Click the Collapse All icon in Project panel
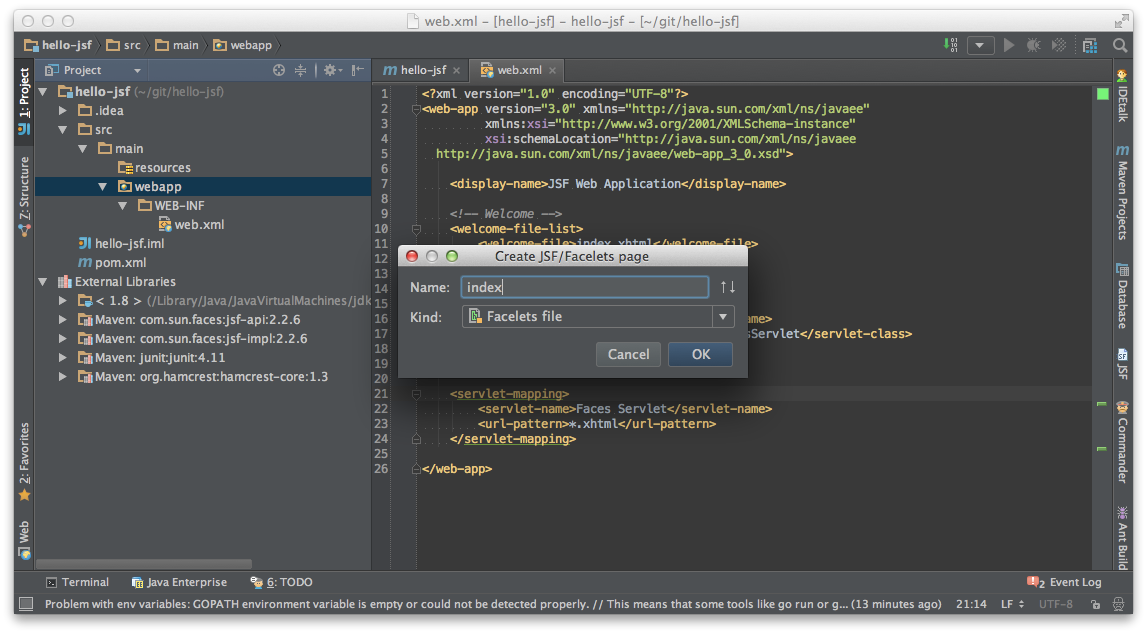Screen dimensions: 1147x634 point(301,70)
